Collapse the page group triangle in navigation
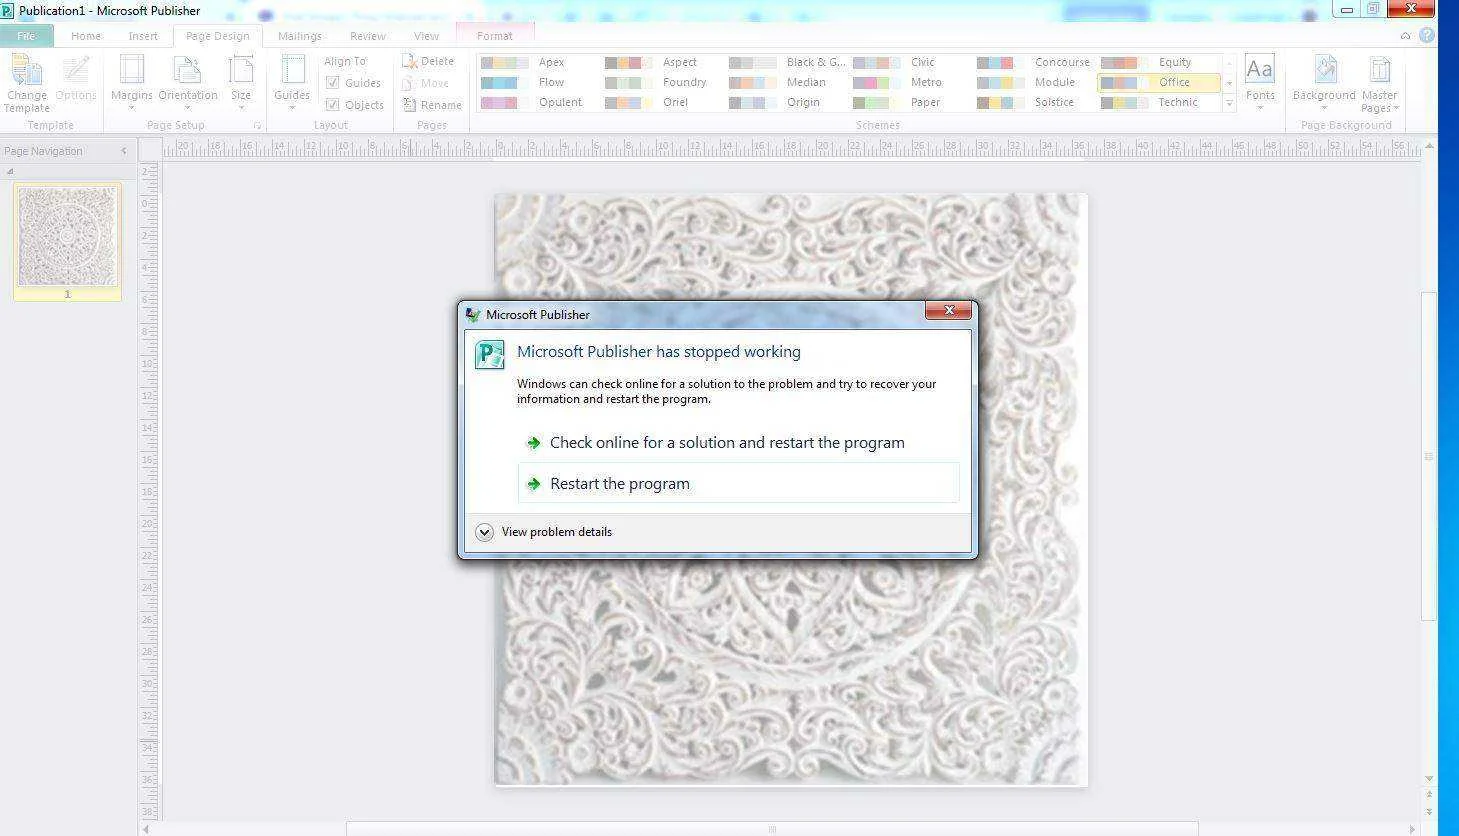 (x=10, y=171)
